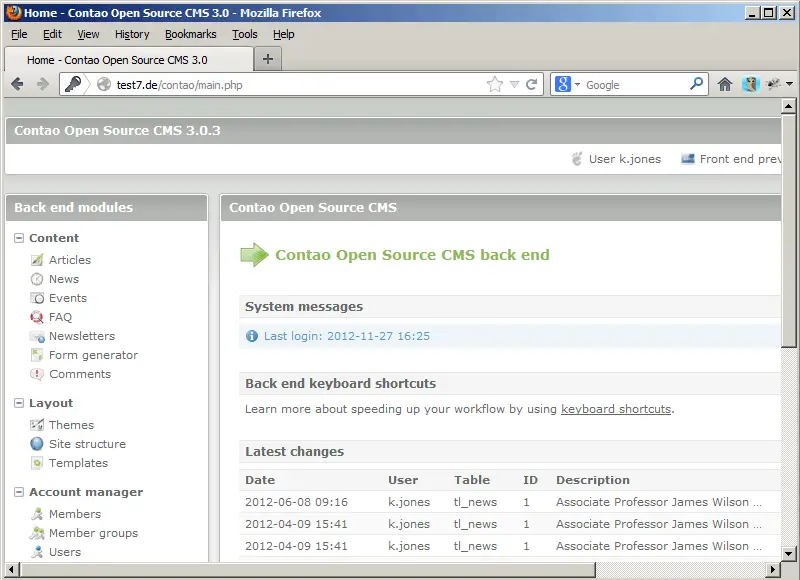
Task: Open the Help menu
Action: (284, 34)
